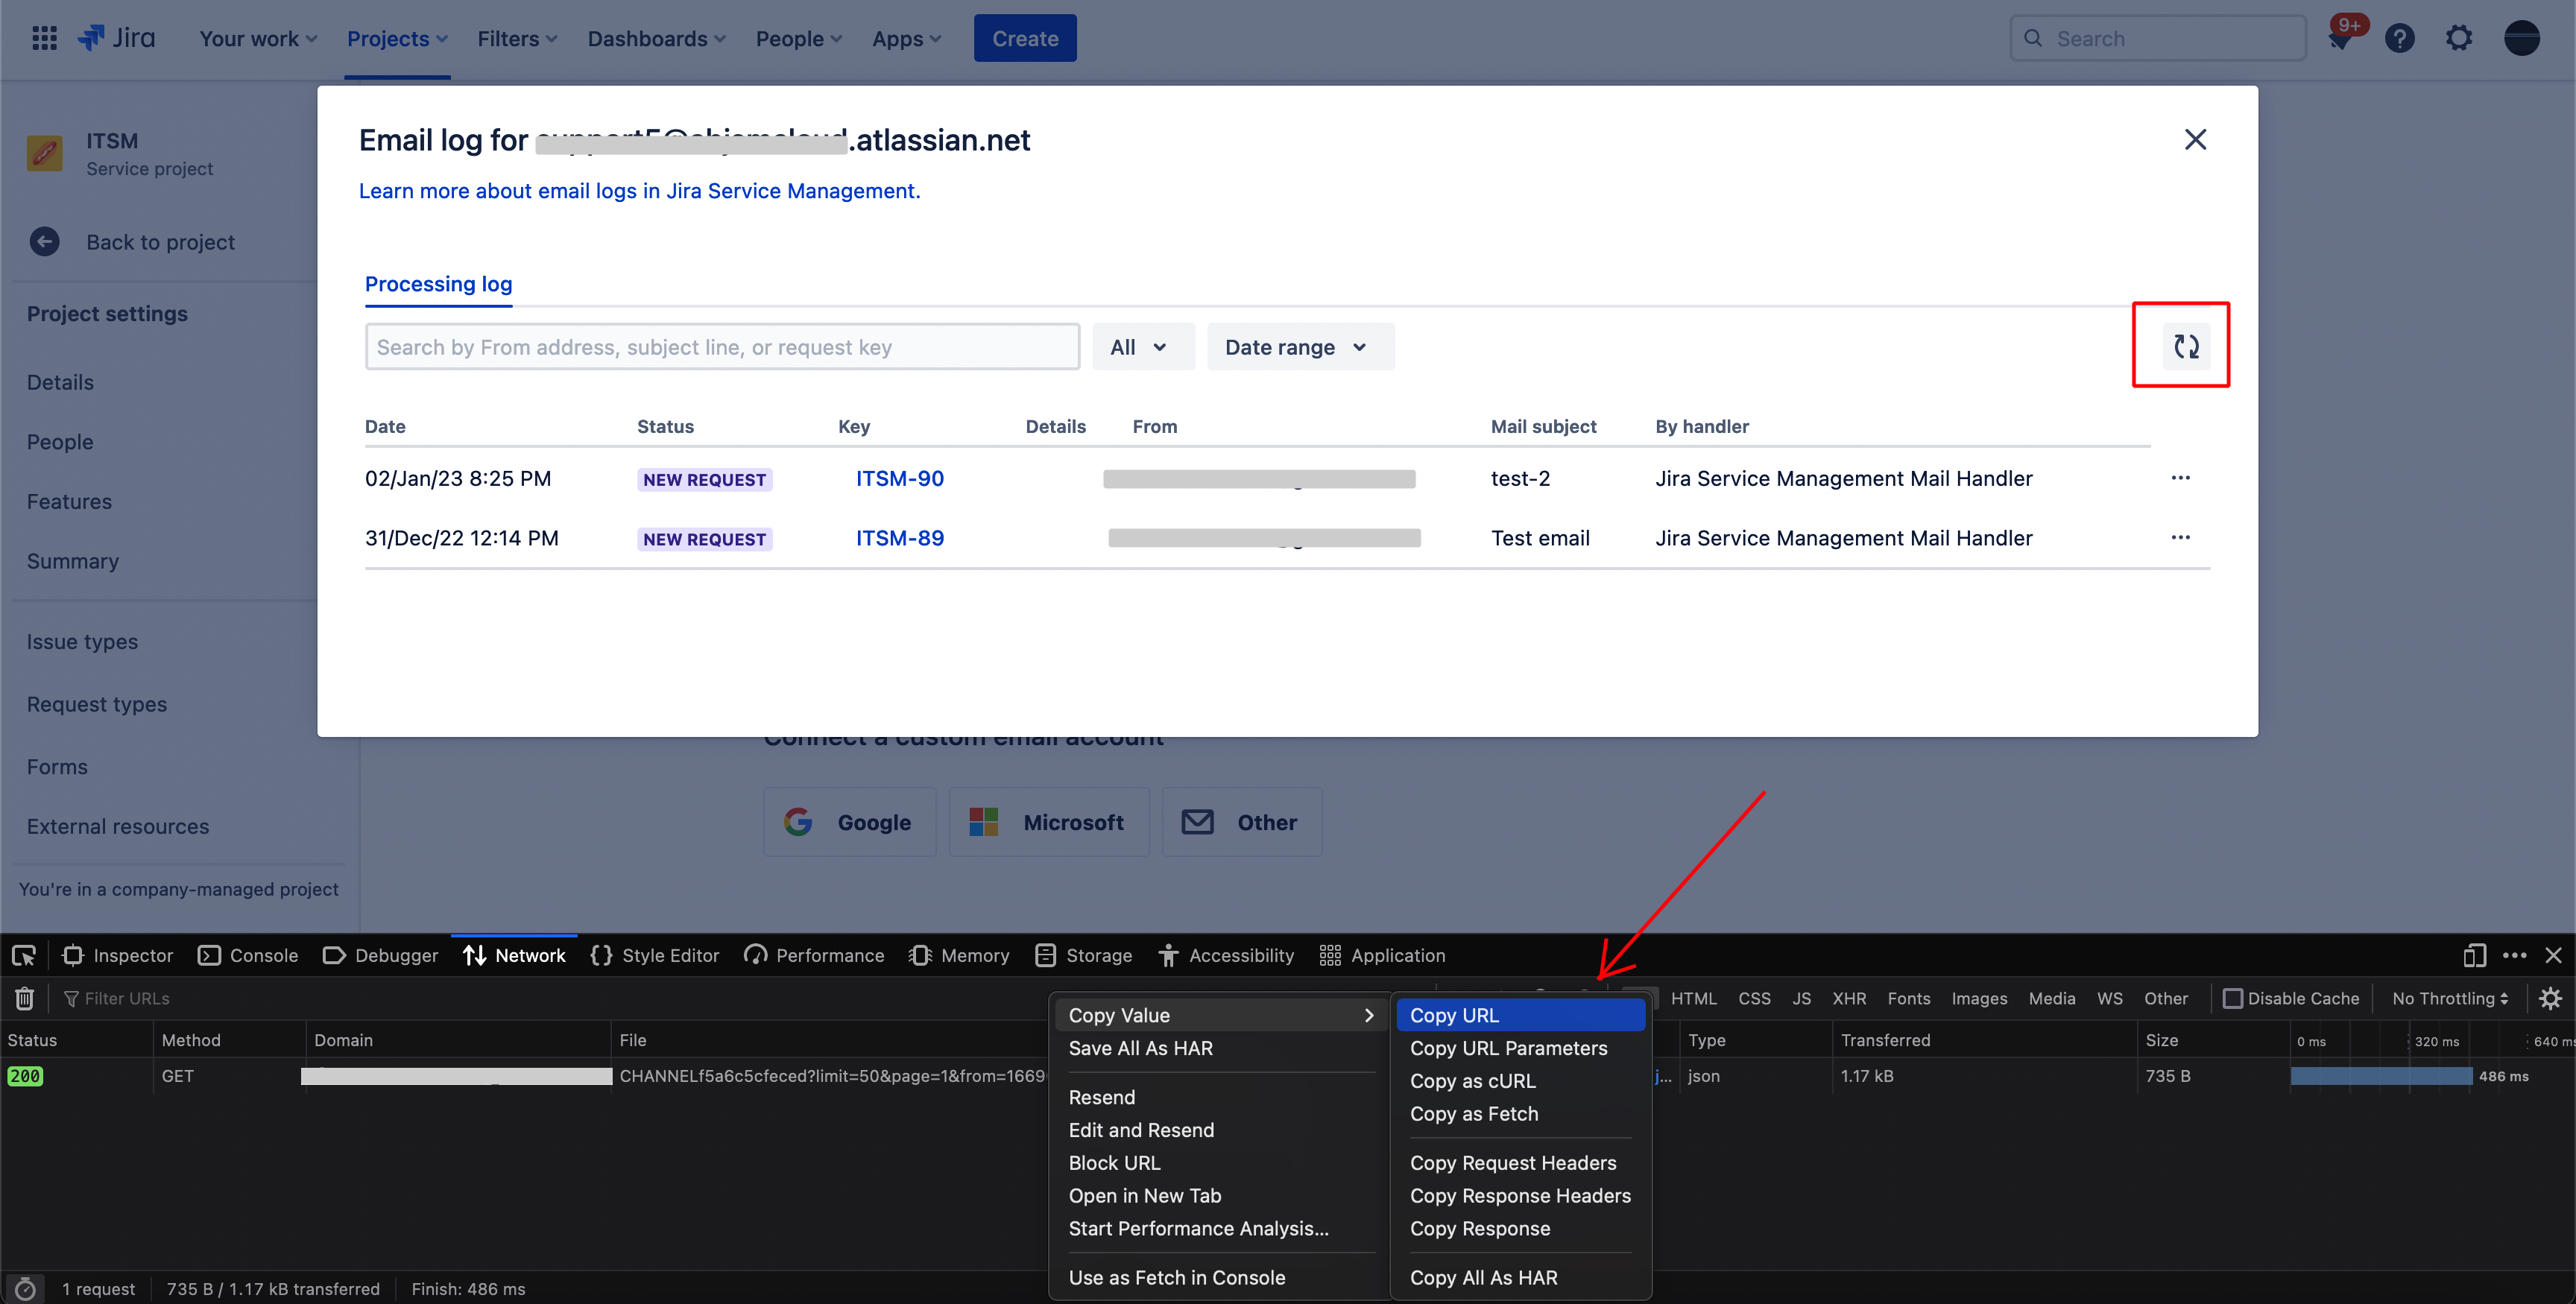Open the help question mark icon
2576x1304 pixels.
(2399, 38)
